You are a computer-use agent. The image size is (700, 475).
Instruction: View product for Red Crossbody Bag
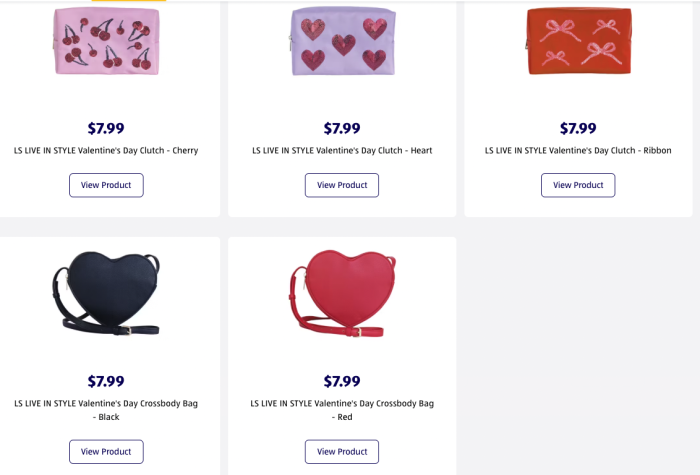click(342, 452)
